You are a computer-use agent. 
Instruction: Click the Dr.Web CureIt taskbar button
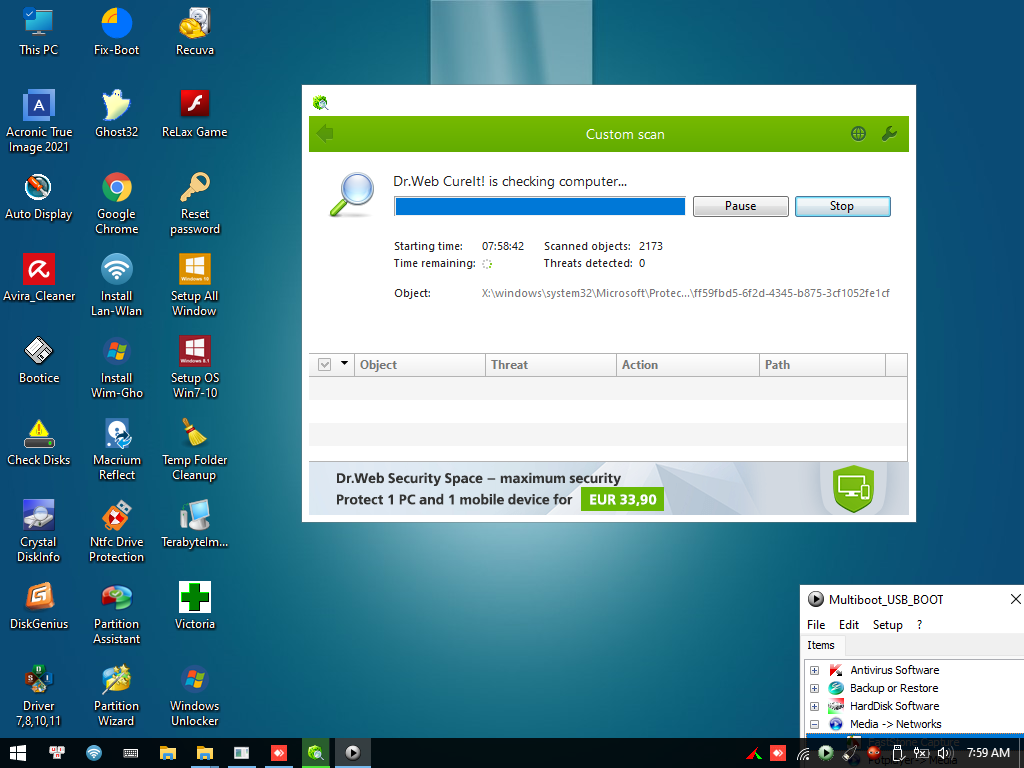316,753
